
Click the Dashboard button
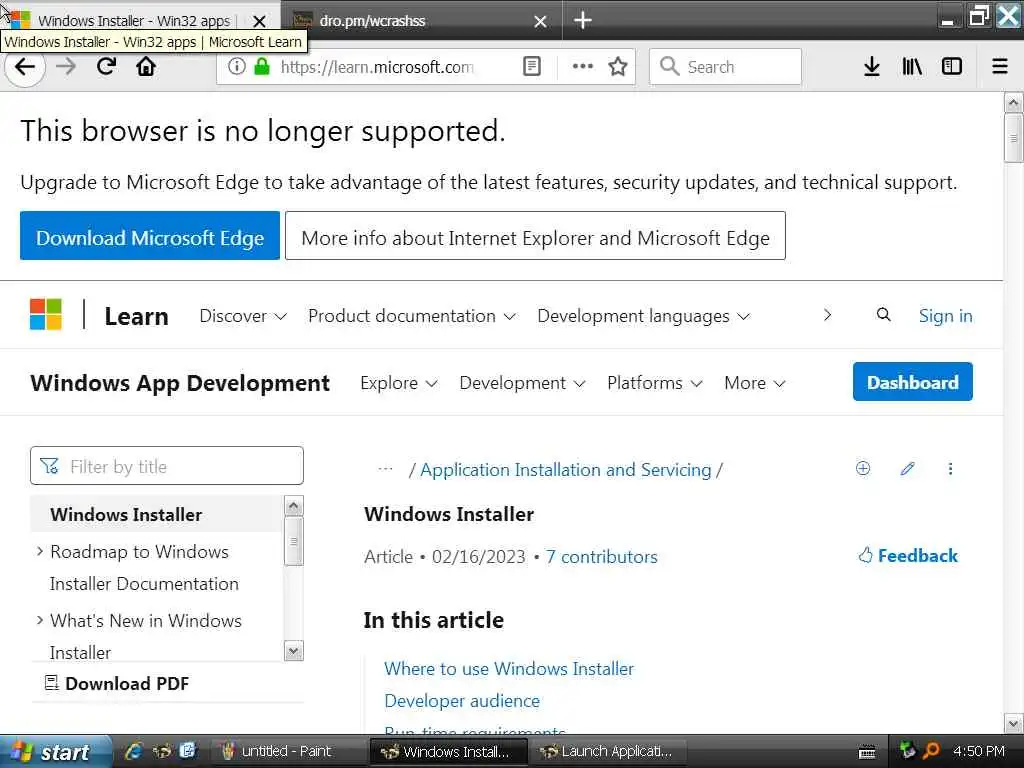point(912,381)
